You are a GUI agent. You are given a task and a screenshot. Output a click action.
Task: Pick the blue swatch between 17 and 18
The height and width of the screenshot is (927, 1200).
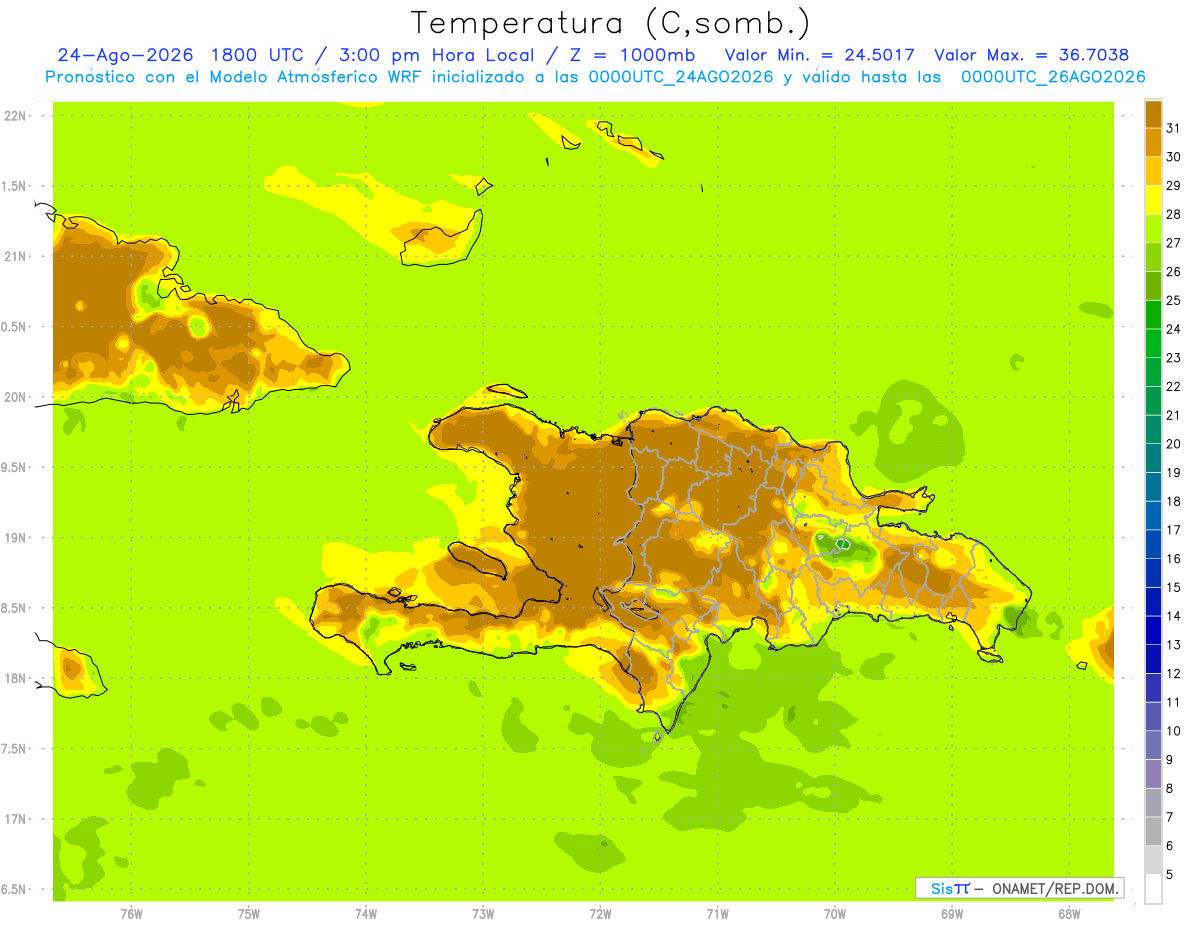(1153, 515)
